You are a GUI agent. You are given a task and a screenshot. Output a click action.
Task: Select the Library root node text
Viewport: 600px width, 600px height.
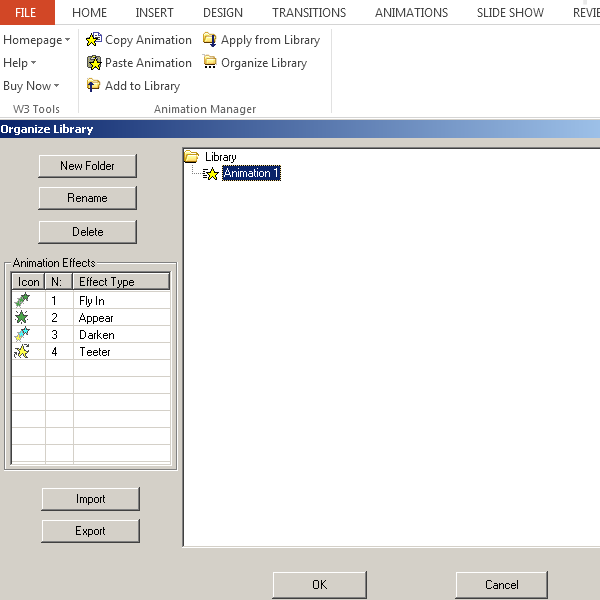pyautogui.click(x=221, y=157)
